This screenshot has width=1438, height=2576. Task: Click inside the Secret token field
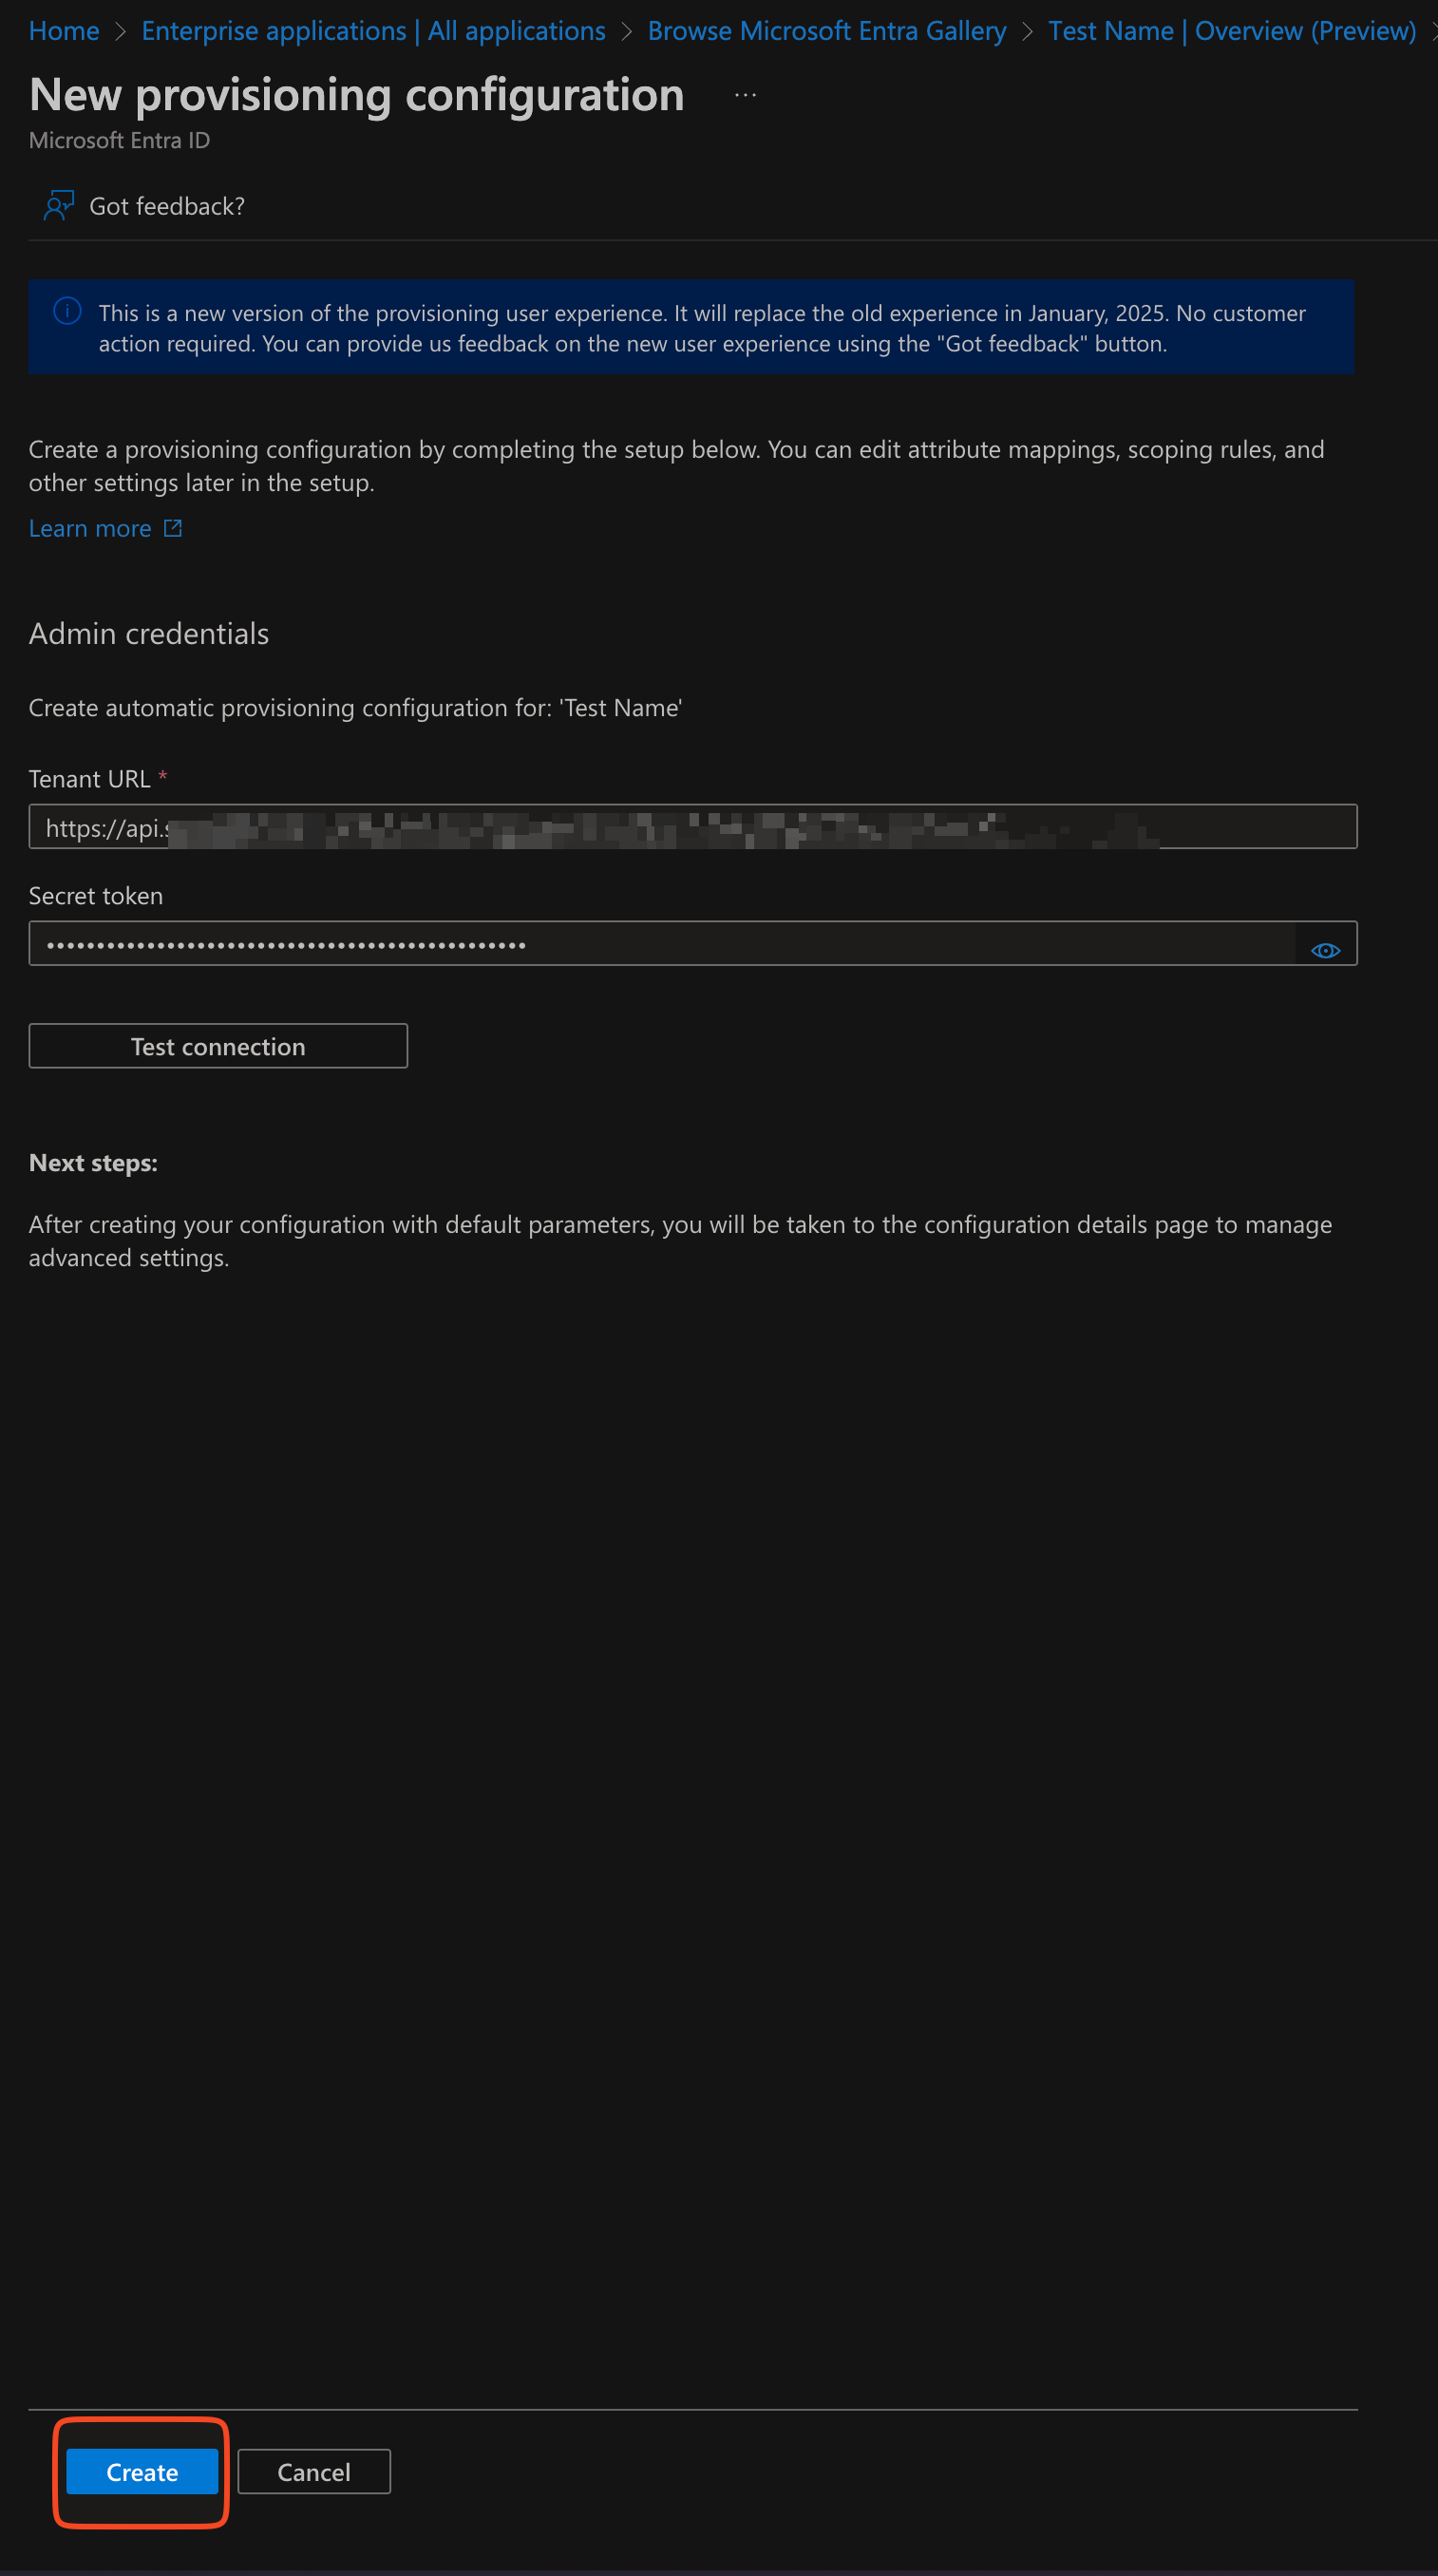pos(660,944)
